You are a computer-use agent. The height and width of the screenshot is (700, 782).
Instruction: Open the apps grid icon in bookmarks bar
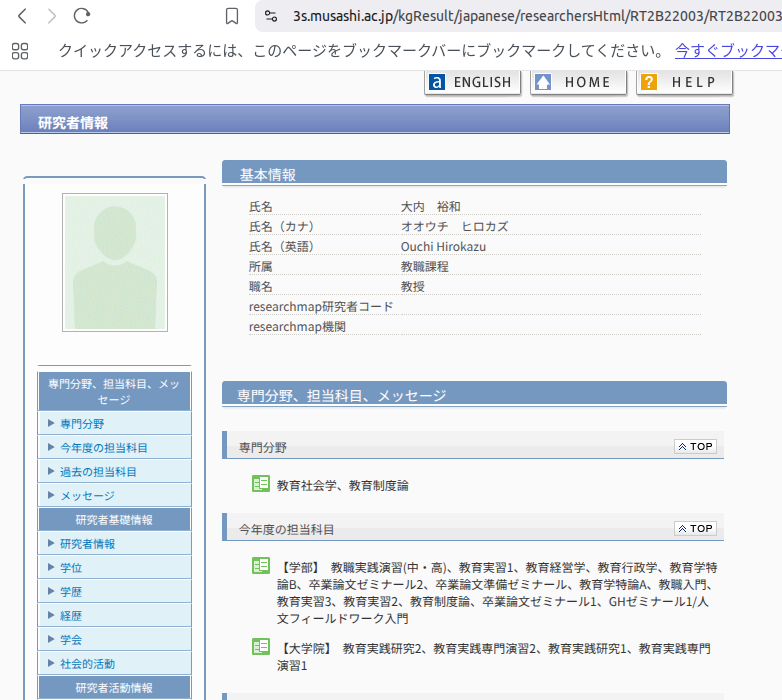[20, 52]
